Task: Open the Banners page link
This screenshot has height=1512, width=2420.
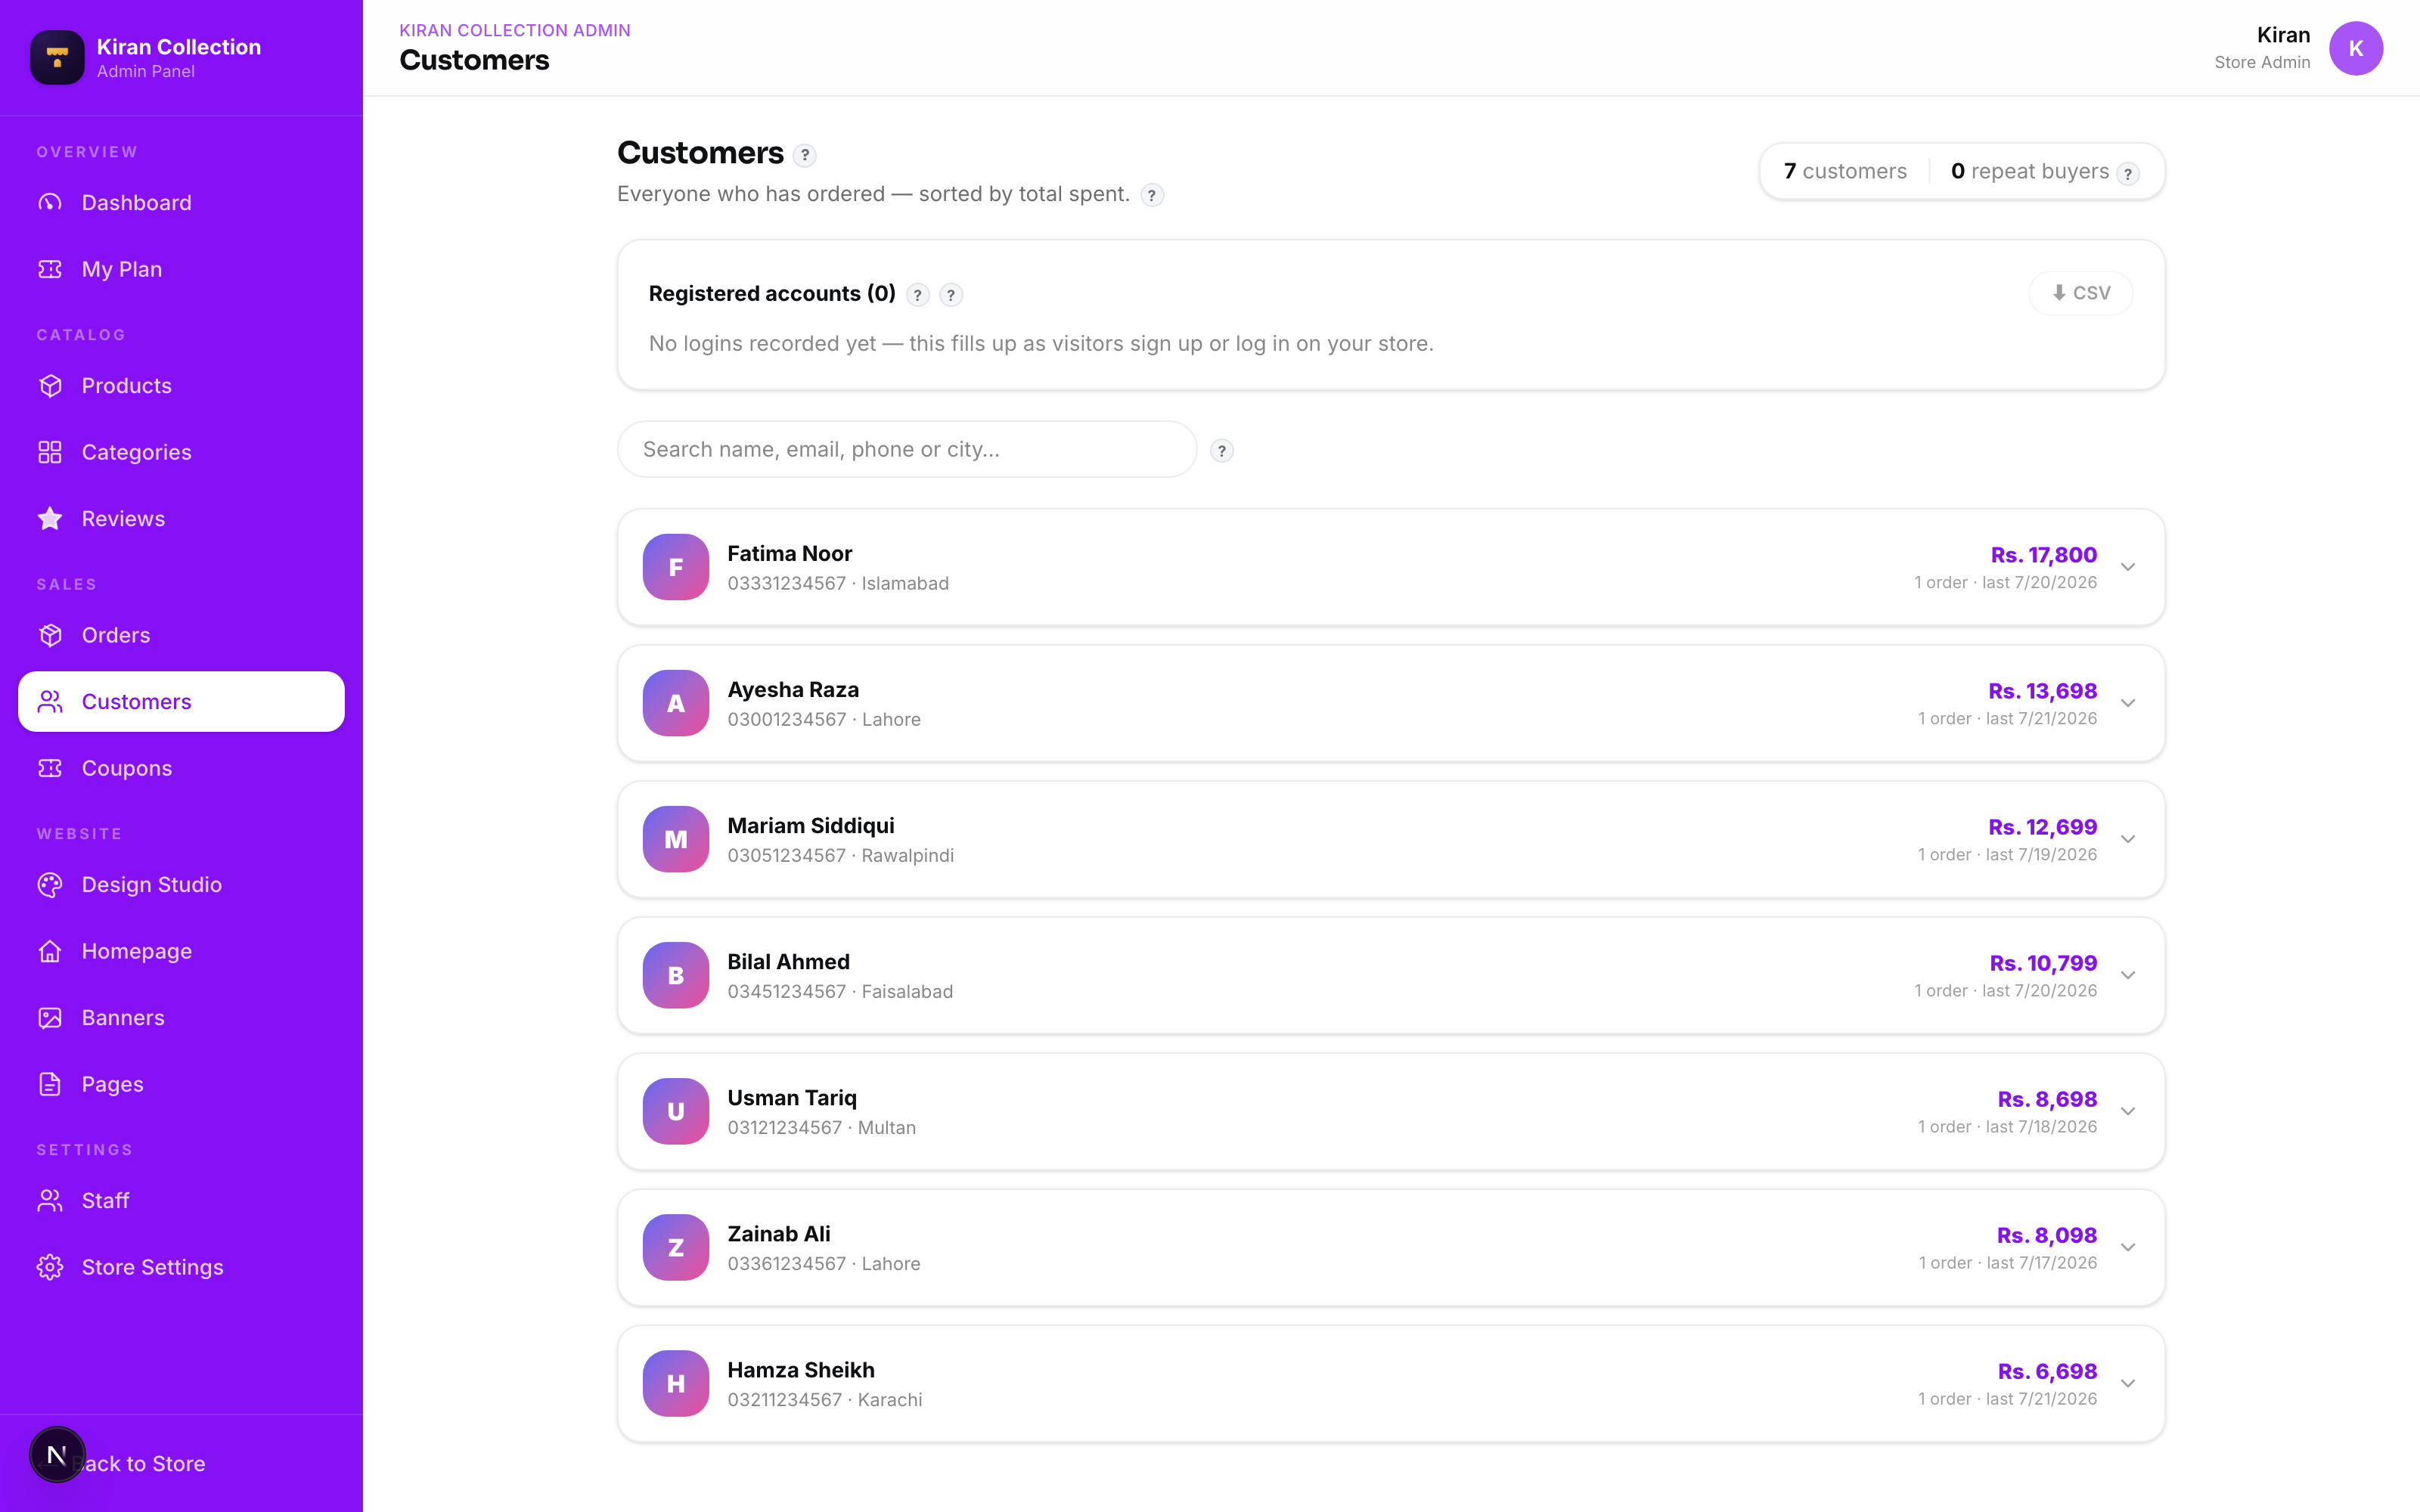Action: point(181,1018)
